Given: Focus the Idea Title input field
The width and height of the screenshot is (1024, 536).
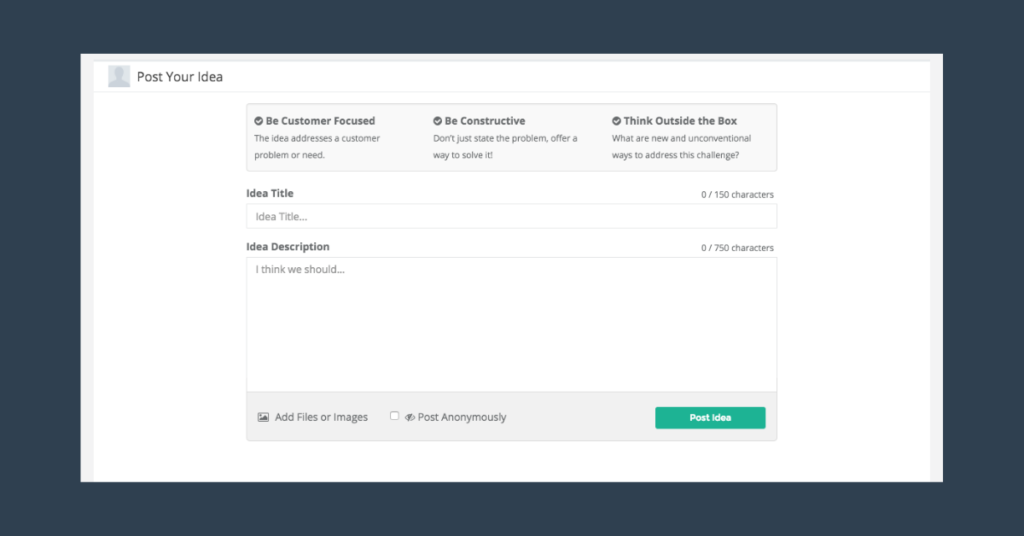Looking at the screenshot, I should pos(511,216).
